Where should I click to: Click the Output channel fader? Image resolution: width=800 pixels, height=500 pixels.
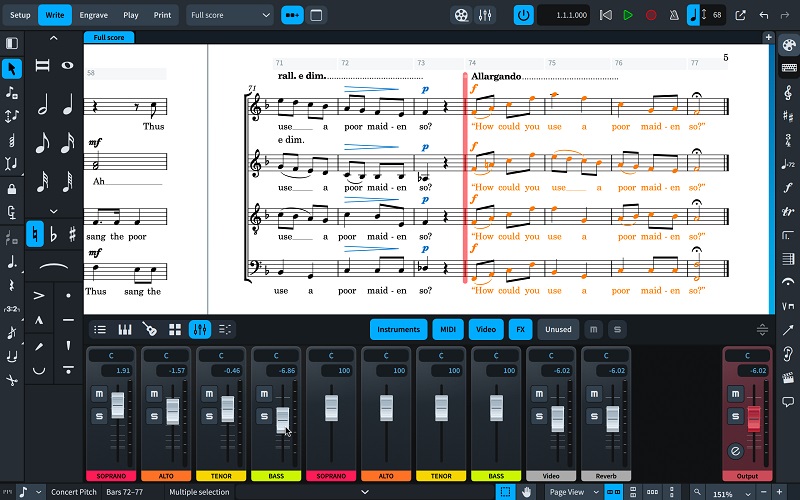pos(754,419)
